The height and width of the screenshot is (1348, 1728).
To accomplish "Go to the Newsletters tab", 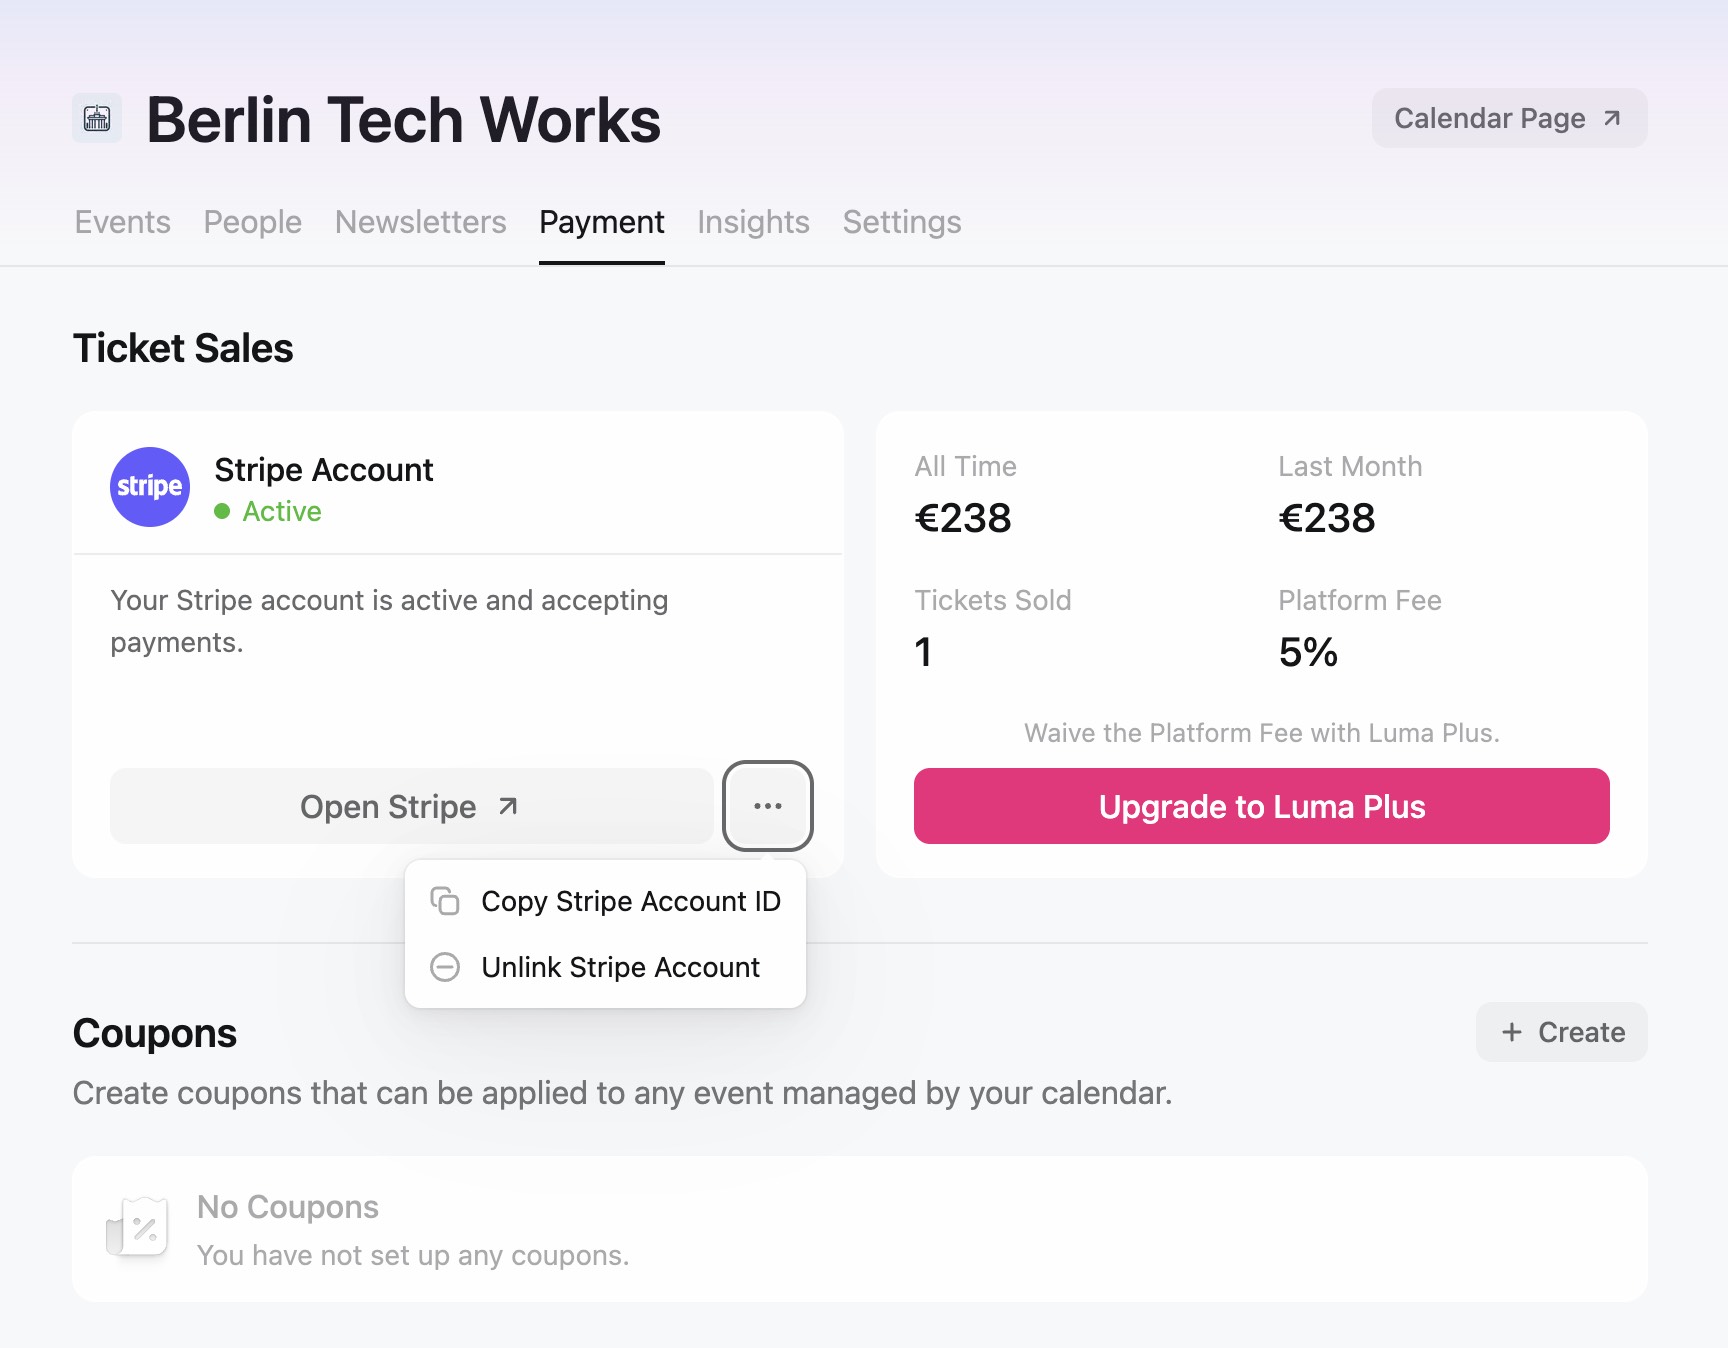I will (420, 222).
